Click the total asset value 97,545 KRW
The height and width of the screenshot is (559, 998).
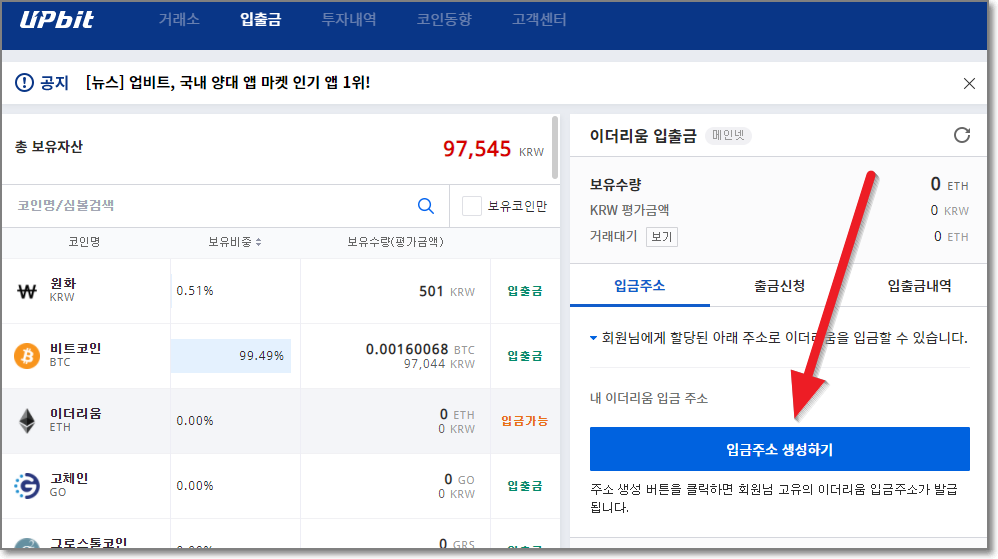tap(493, 150)
